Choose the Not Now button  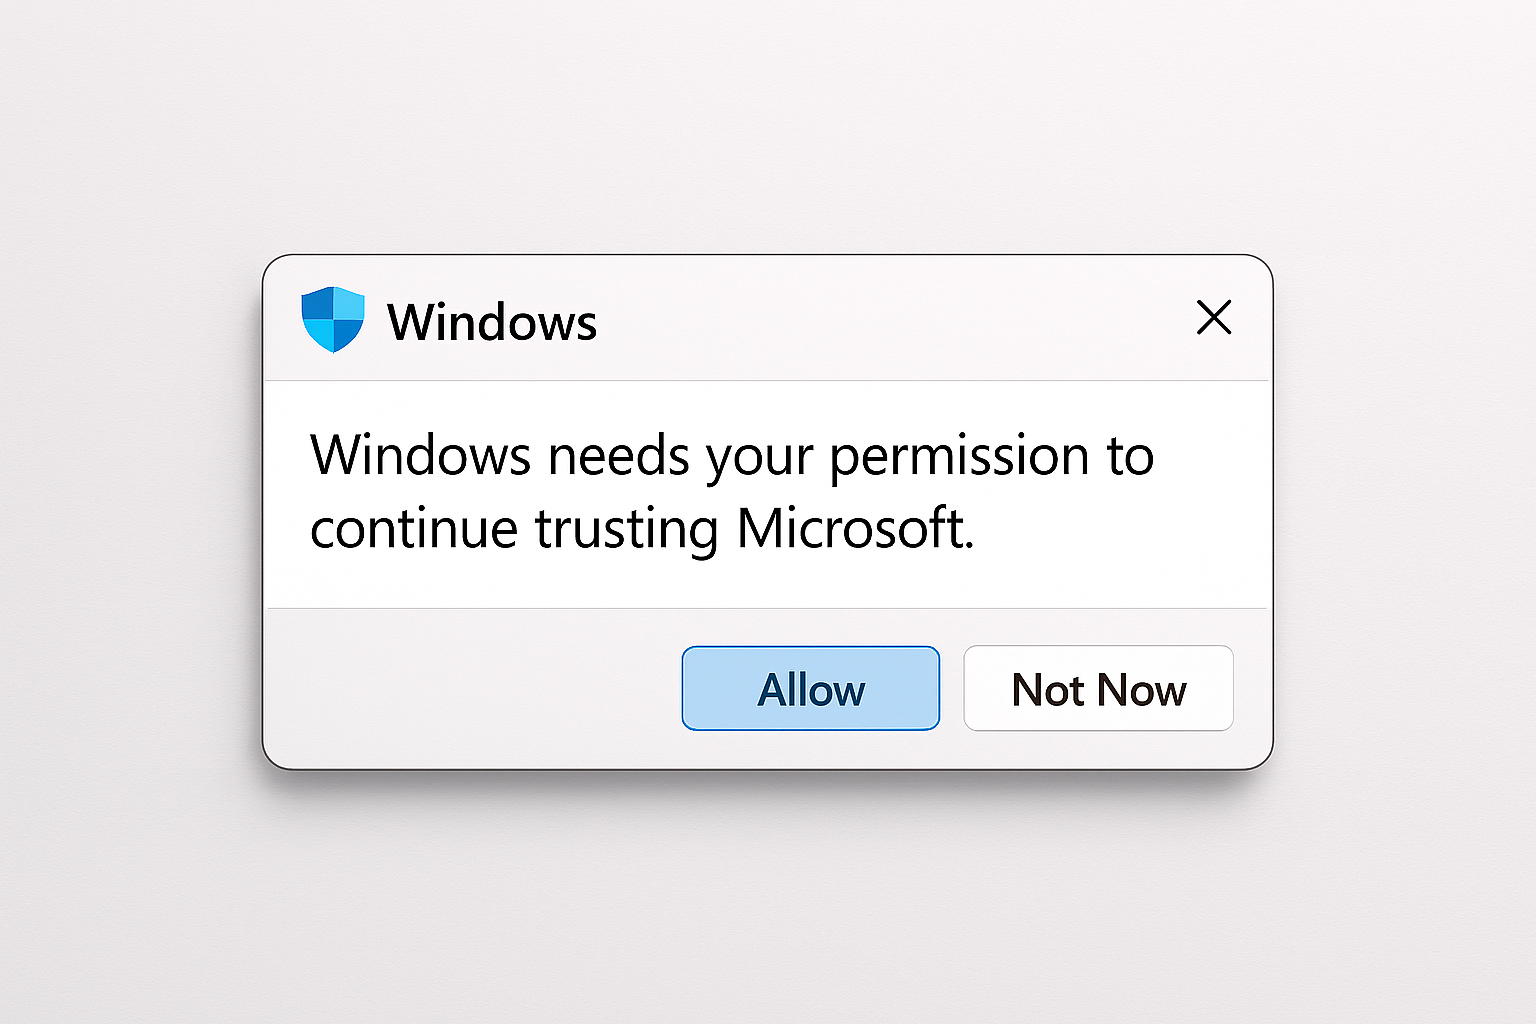coord(1098,689)
